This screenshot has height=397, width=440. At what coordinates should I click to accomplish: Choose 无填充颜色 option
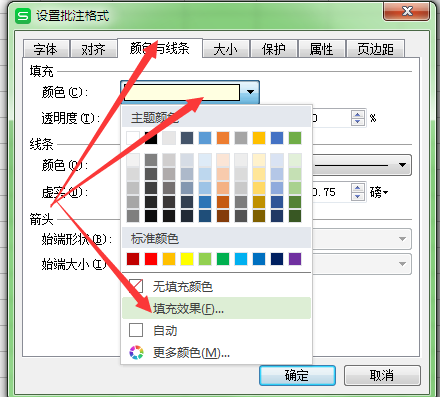[x=217, y=286]
